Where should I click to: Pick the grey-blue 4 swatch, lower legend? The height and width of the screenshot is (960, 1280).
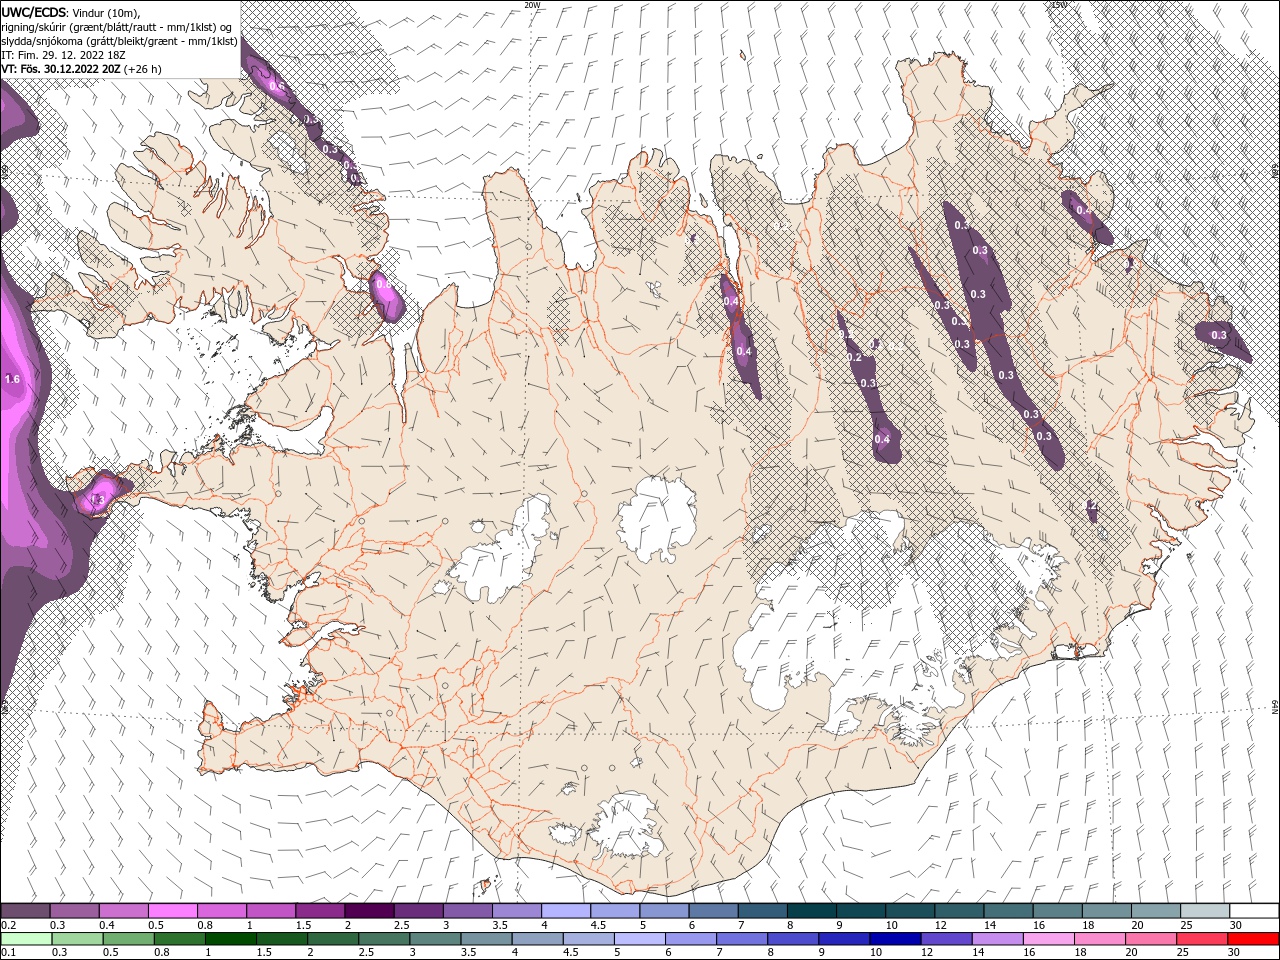tap(536, 939)
